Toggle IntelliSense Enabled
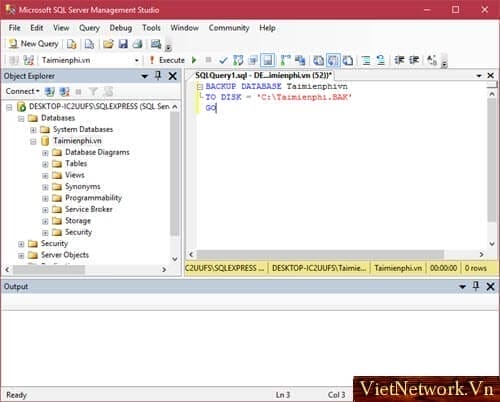 point(268,60)
